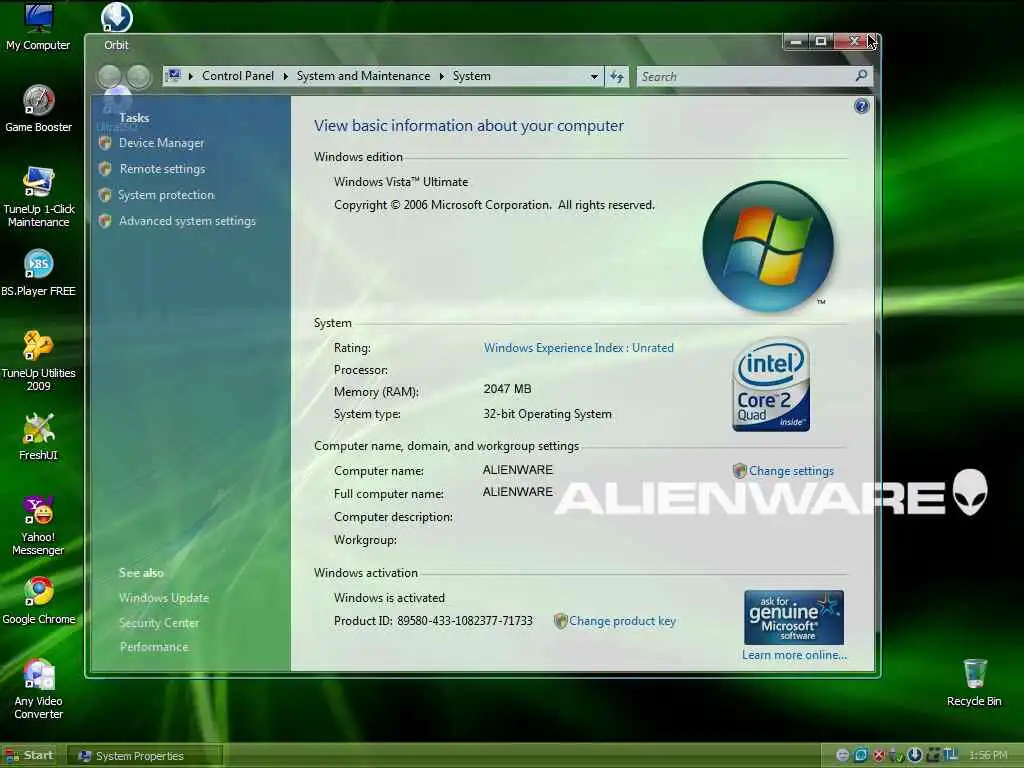Launch Google Chrome from the desktop

click(x=39, y=601)
